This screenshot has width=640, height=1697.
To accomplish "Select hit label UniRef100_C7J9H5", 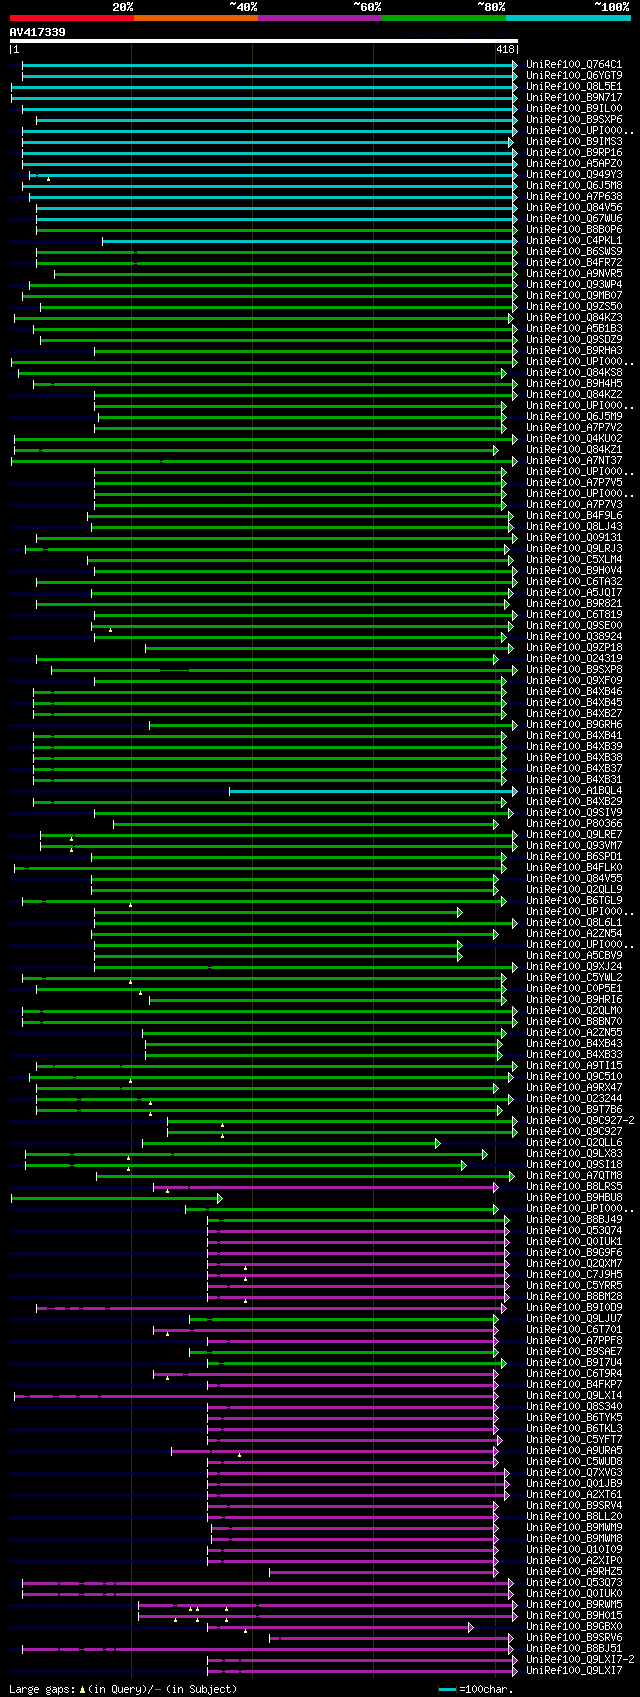I will [574, 1274].
